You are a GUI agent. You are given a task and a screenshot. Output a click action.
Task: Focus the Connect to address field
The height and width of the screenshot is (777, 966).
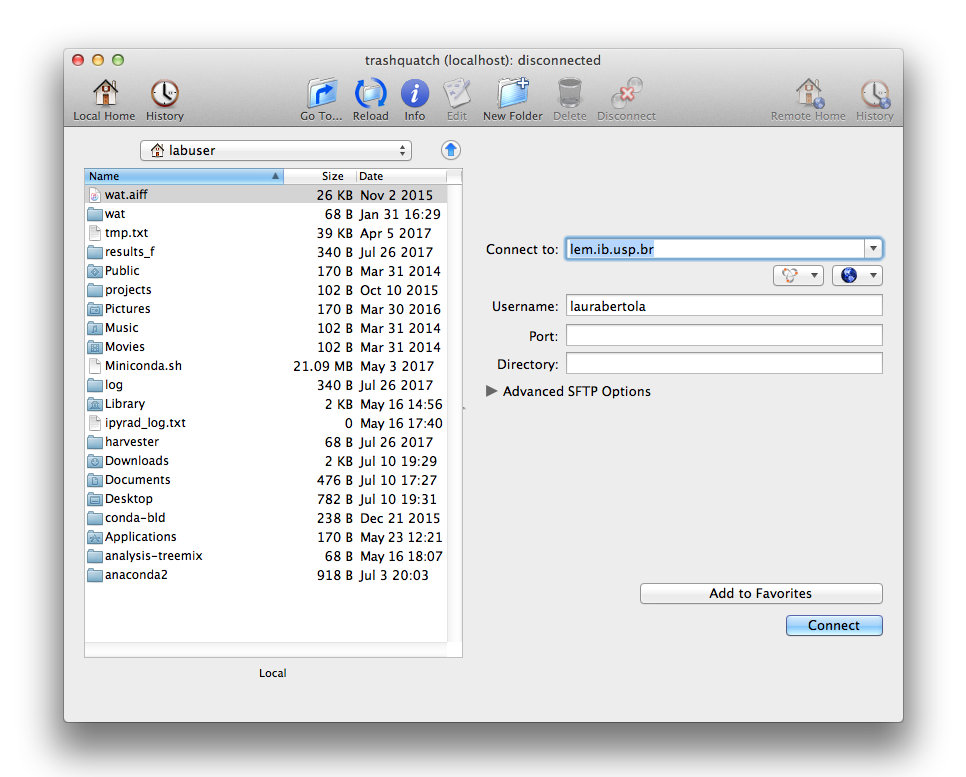click(x=715, y=249)
